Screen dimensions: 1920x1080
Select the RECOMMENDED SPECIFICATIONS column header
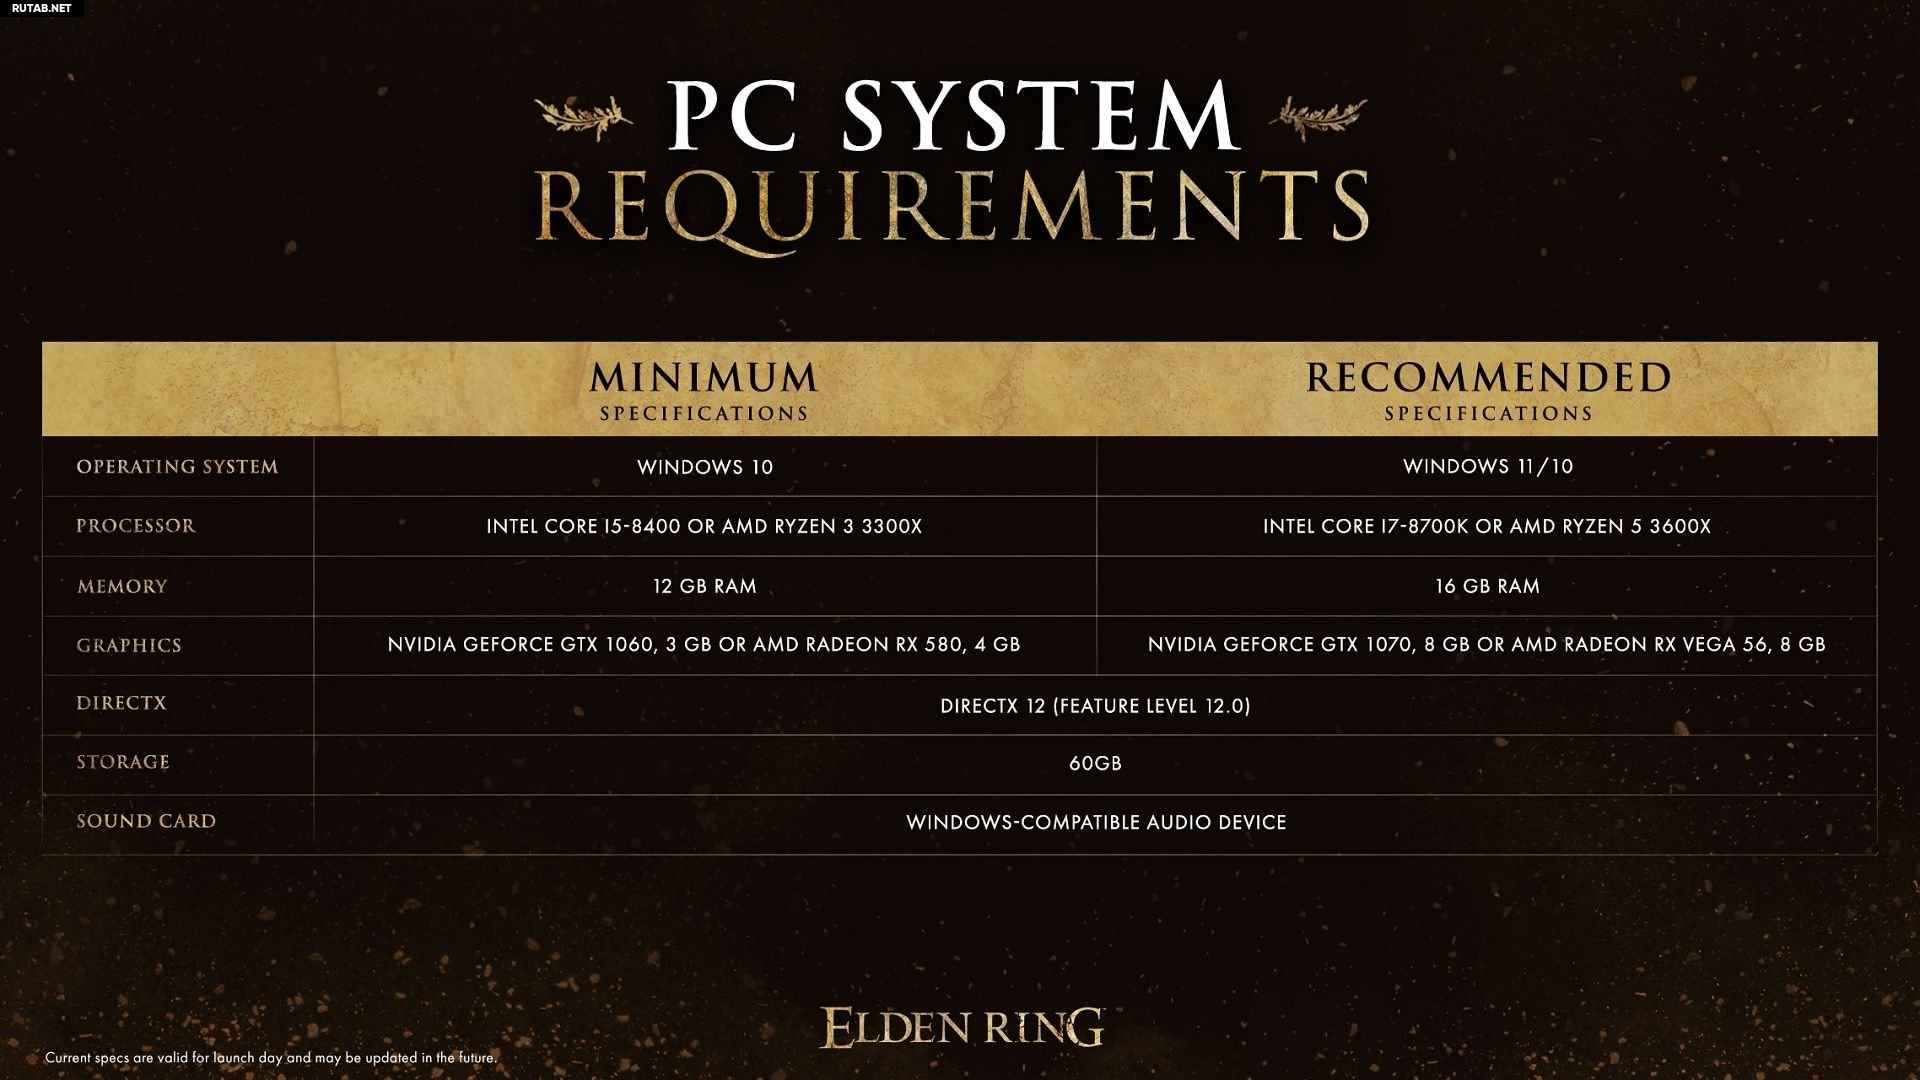pyautogui.click(x=1486, y=389)
